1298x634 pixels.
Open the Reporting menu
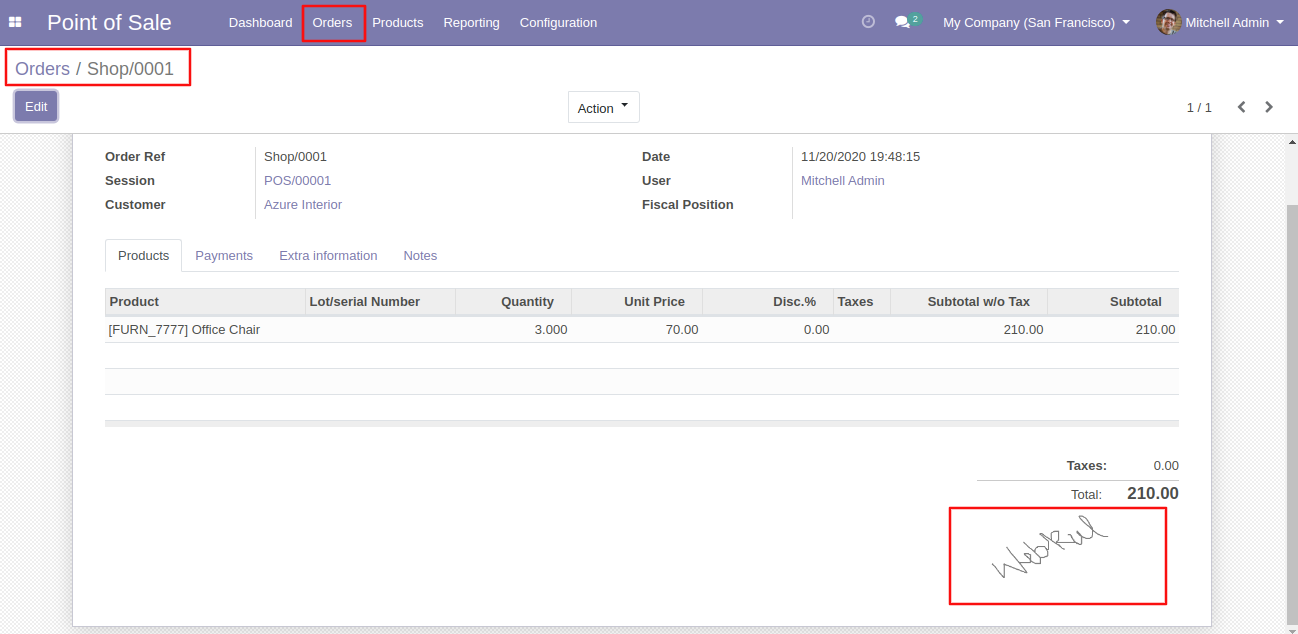point(471,22)
